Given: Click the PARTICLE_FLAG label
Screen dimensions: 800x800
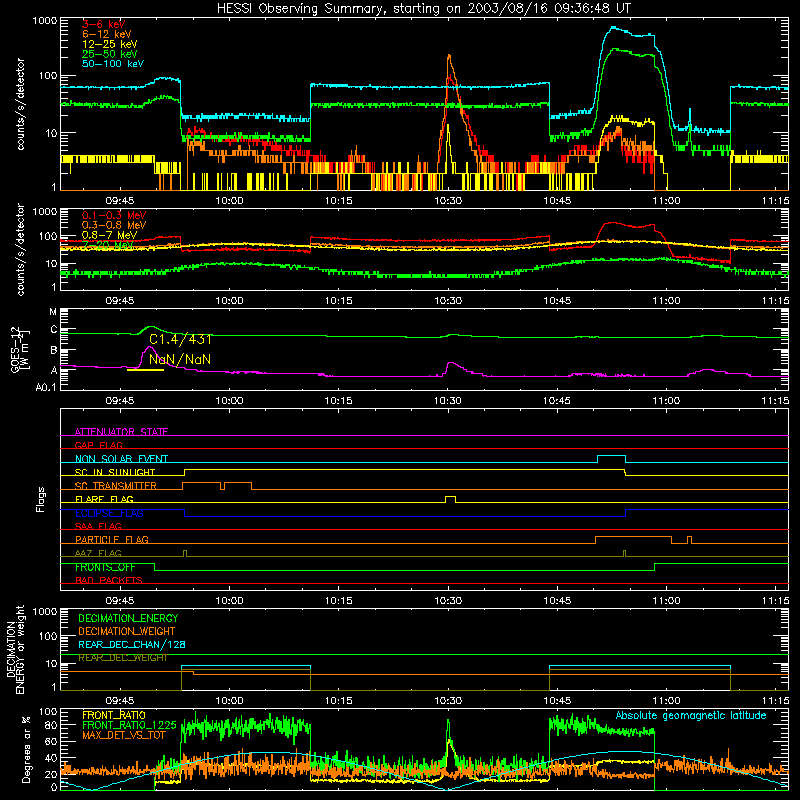Looking at the screenshot, I should click(x=112, y=540).
